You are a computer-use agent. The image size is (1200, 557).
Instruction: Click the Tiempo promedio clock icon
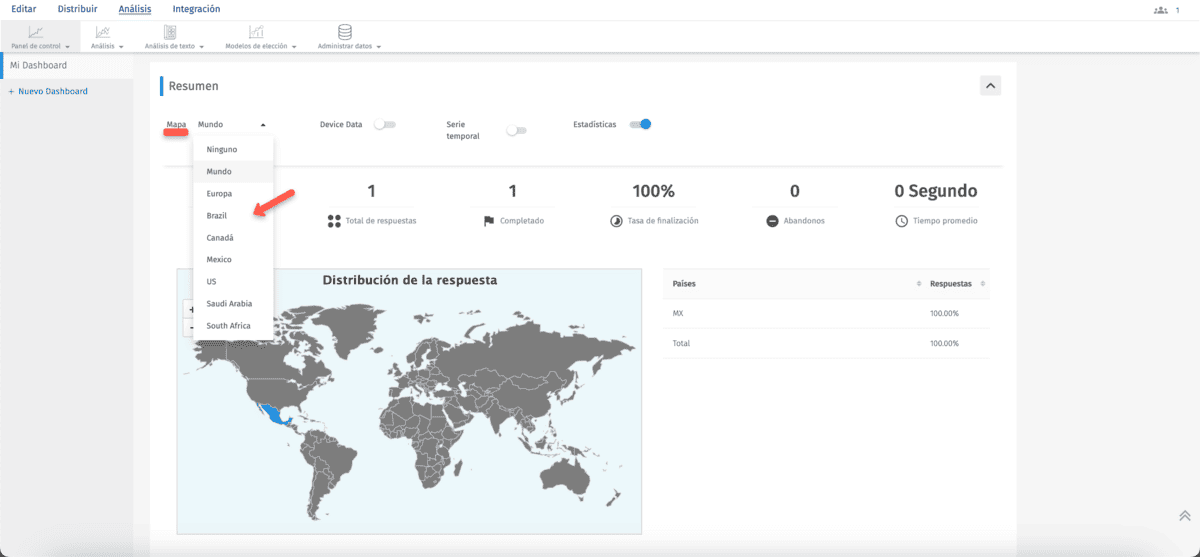tap(901, 221)
